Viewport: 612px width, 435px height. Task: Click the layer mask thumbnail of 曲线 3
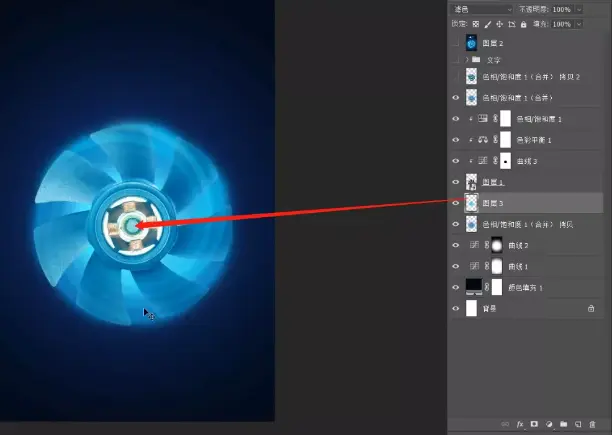(505, 161)
